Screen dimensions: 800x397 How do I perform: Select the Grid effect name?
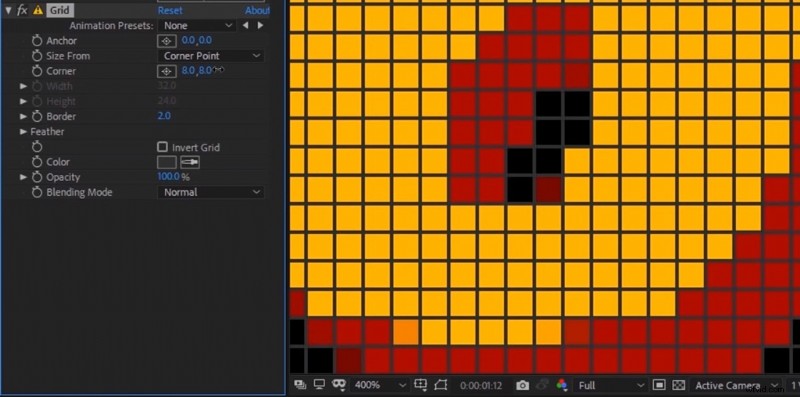tap(60, 10)
